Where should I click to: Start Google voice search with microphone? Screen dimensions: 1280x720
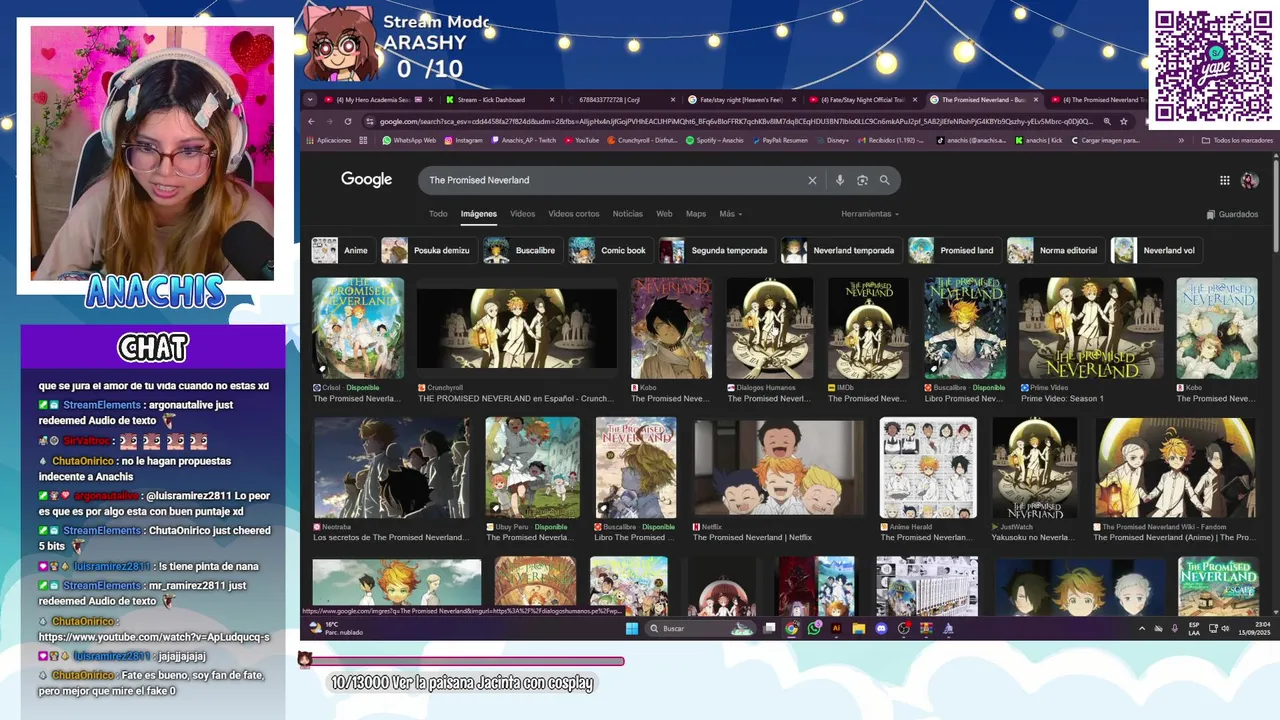tap(839, 180)
